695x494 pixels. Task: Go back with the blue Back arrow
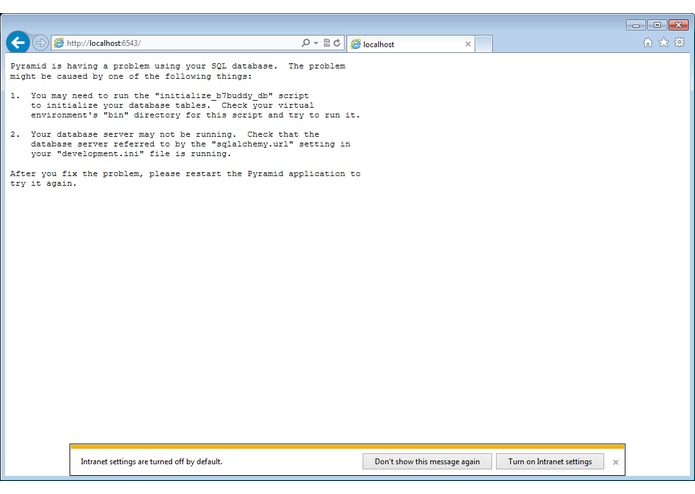click(x=18, y=43)
